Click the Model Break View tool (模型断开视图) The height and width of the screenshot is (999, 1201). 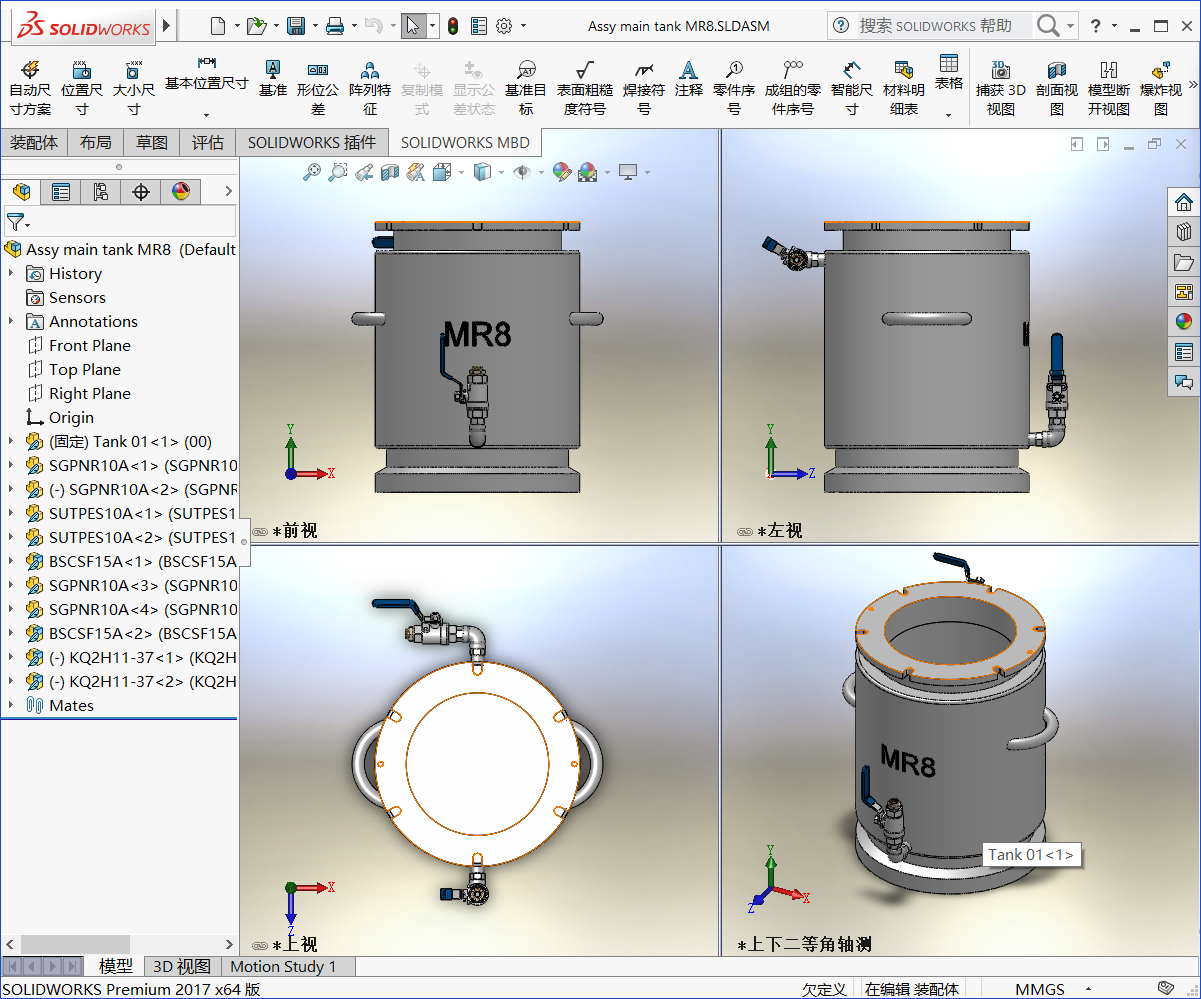[x=1109, y=88]
